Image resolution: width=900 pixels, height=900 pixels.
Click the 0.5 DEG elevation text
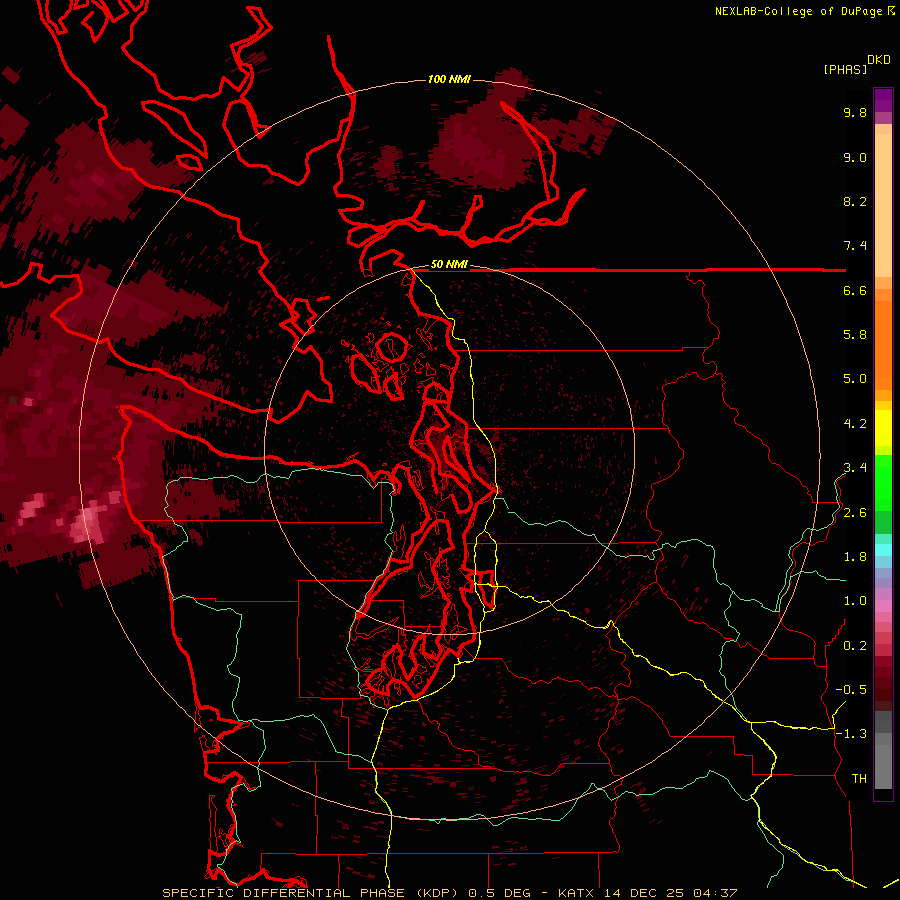coord(499,893)
